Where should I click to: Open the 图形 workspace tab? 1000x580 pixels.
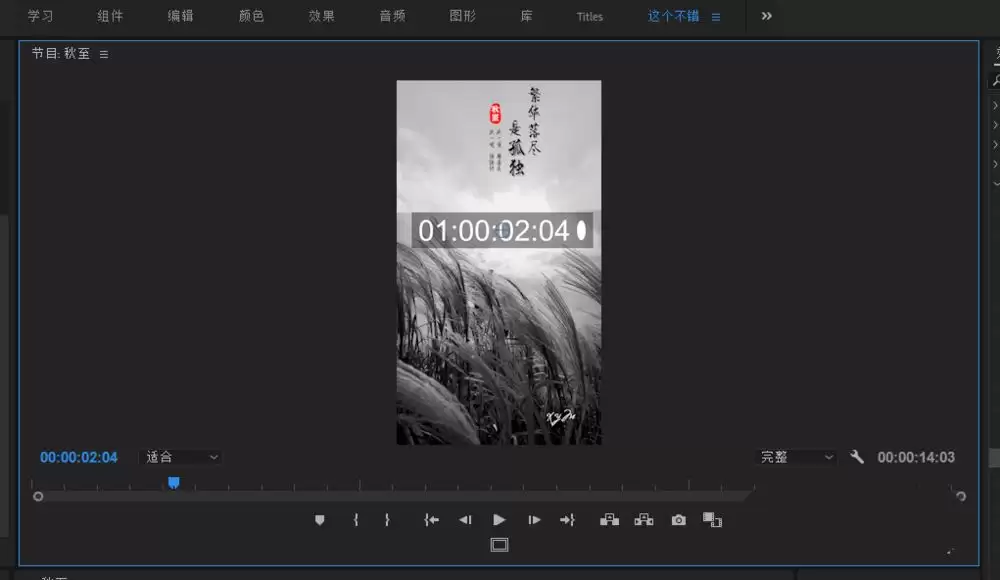click(x=462, y=16)
